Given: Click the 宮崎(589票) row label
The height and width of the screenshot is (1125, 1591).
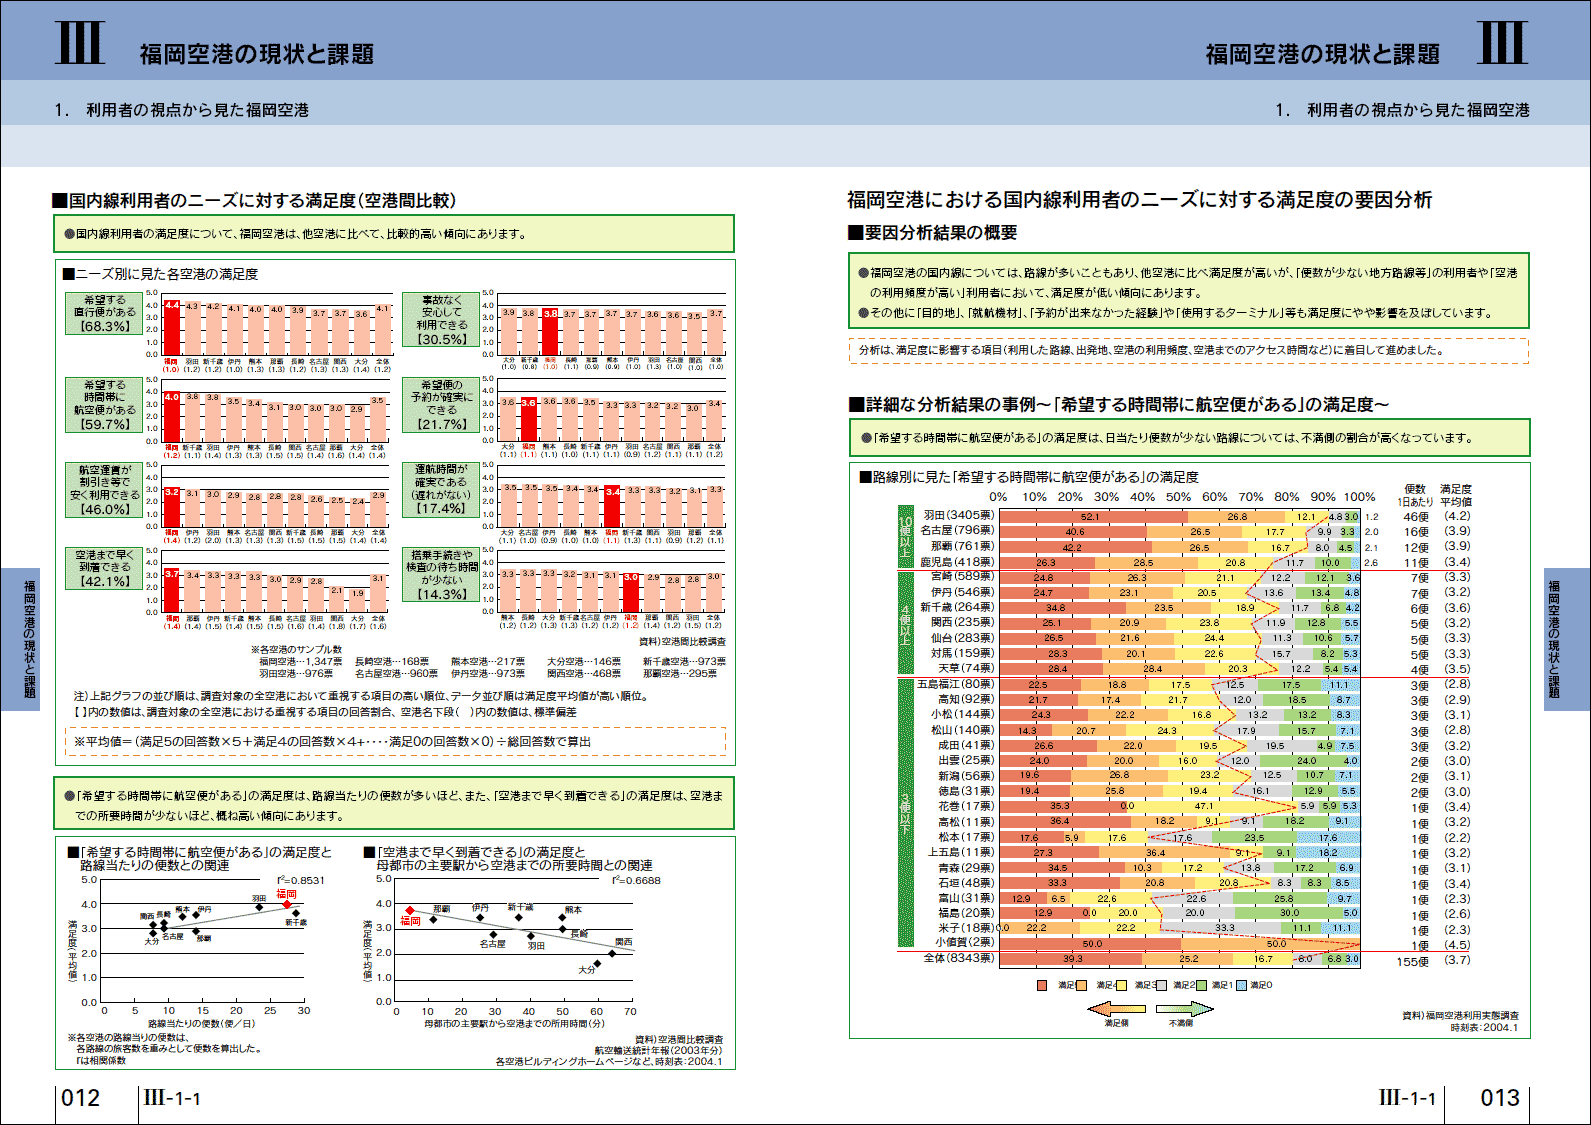Looking at the screenshot, I should (x=962, y=576).
